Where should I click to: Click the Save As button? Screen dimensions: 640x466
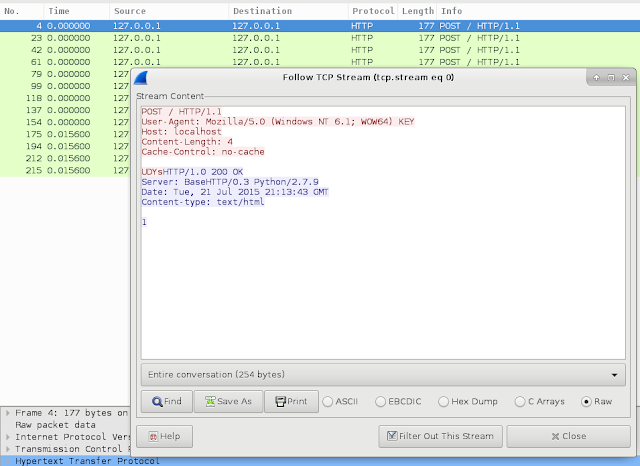point(228,402)
